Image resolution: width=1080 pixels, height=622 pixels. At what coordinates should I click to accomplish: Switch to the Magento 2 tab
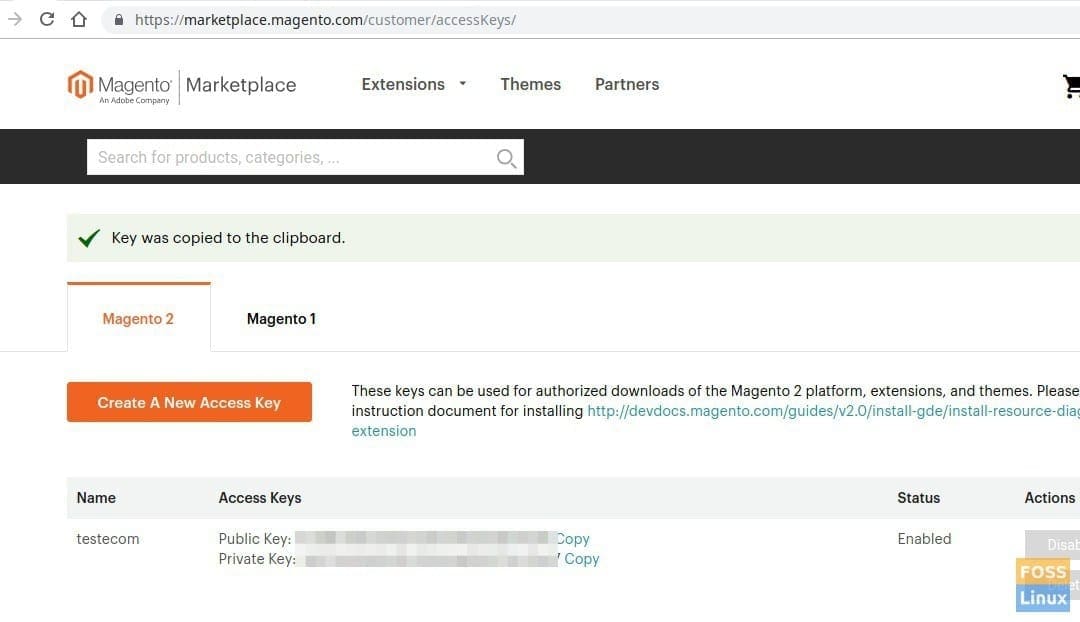pyautogui.click(x=138, y=318)
